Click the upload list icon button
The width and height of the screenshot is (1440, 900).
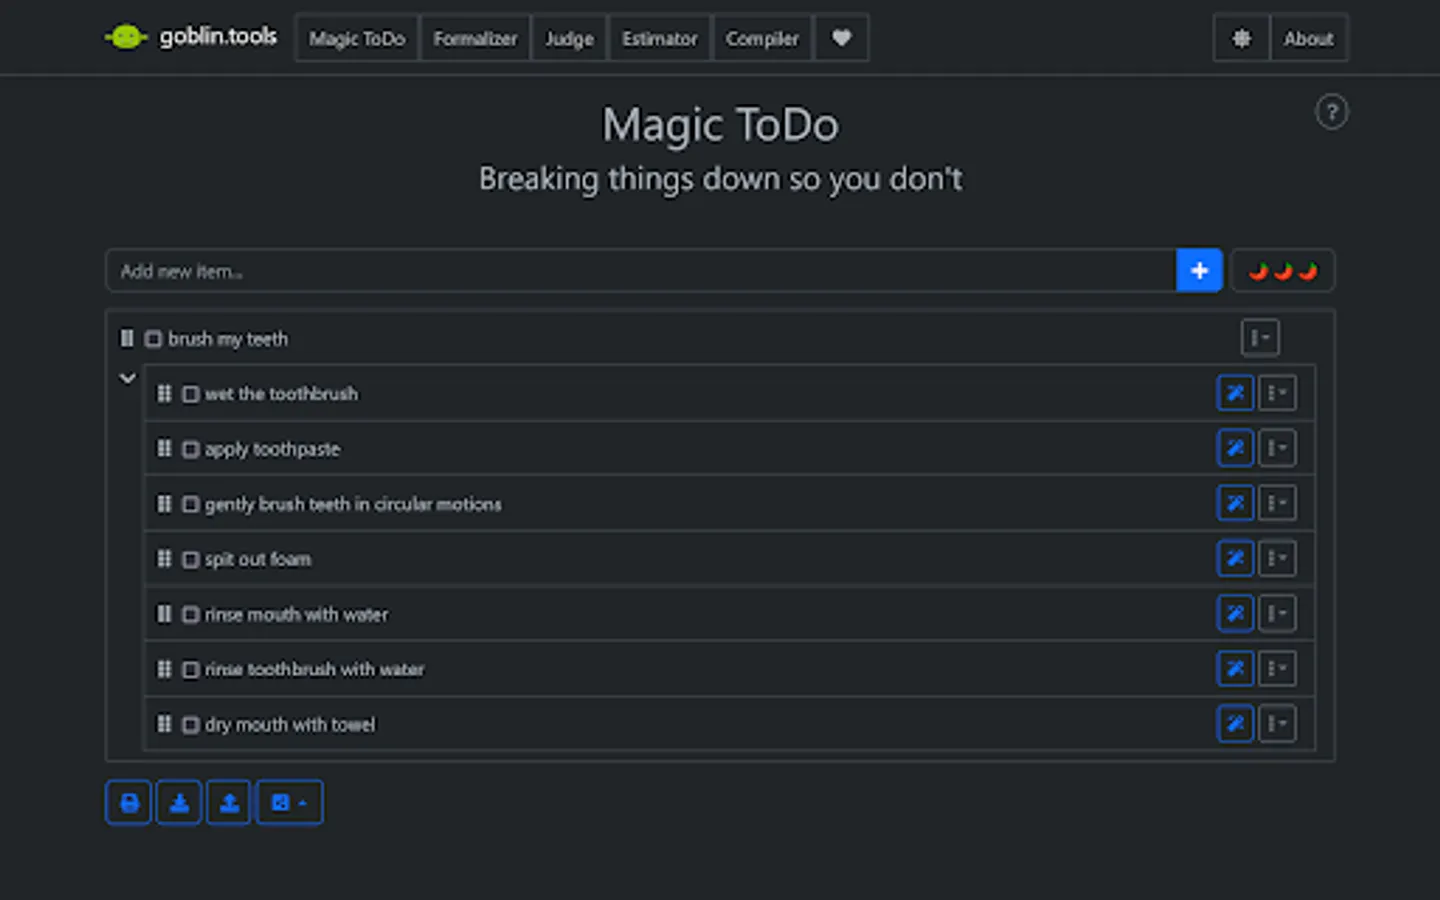click(229, 802)
